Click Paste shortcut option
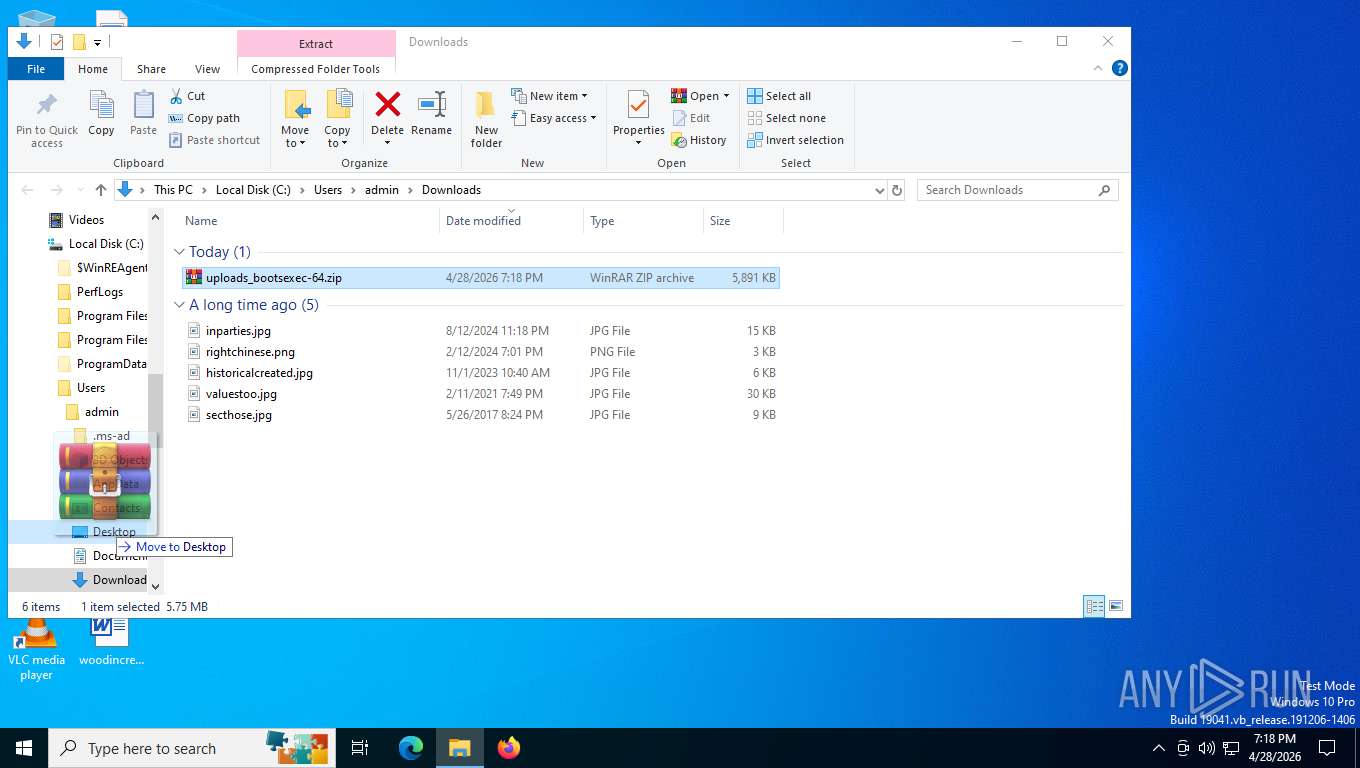The height and width of the screenshot is (768, 1360). coord(214,140)
